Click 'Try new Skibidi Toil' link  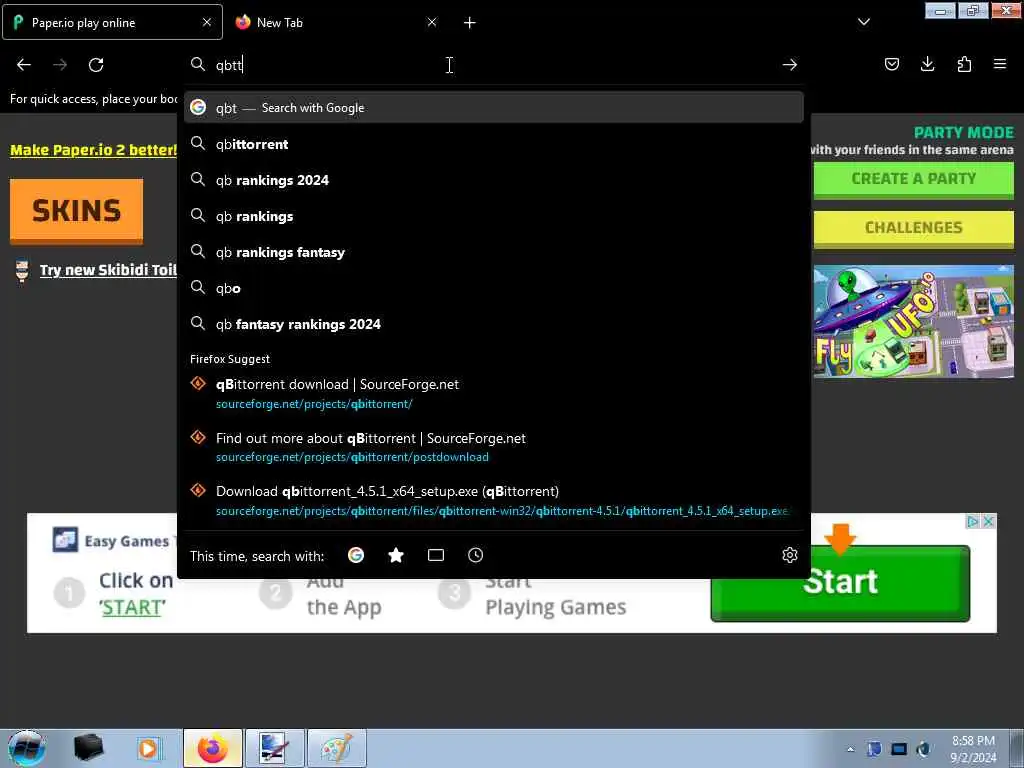tap(108, 270)
